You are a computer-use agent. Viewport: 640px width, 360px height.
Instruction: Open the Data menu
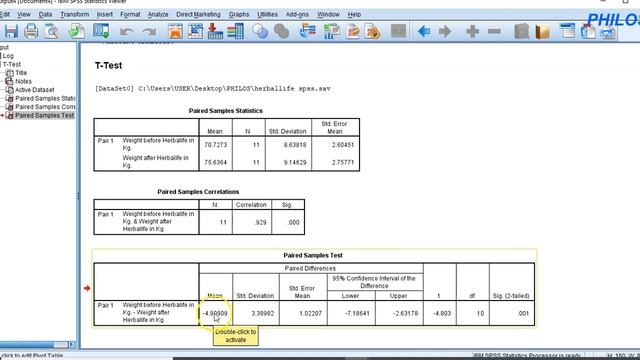[x=45, y=14]
